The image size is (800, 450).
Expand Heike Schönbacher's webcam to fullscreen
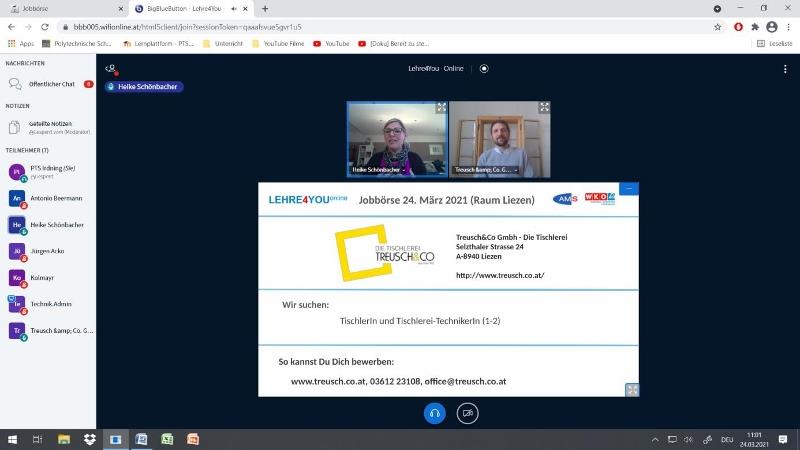pyautogui.click(x=441, y=108)
